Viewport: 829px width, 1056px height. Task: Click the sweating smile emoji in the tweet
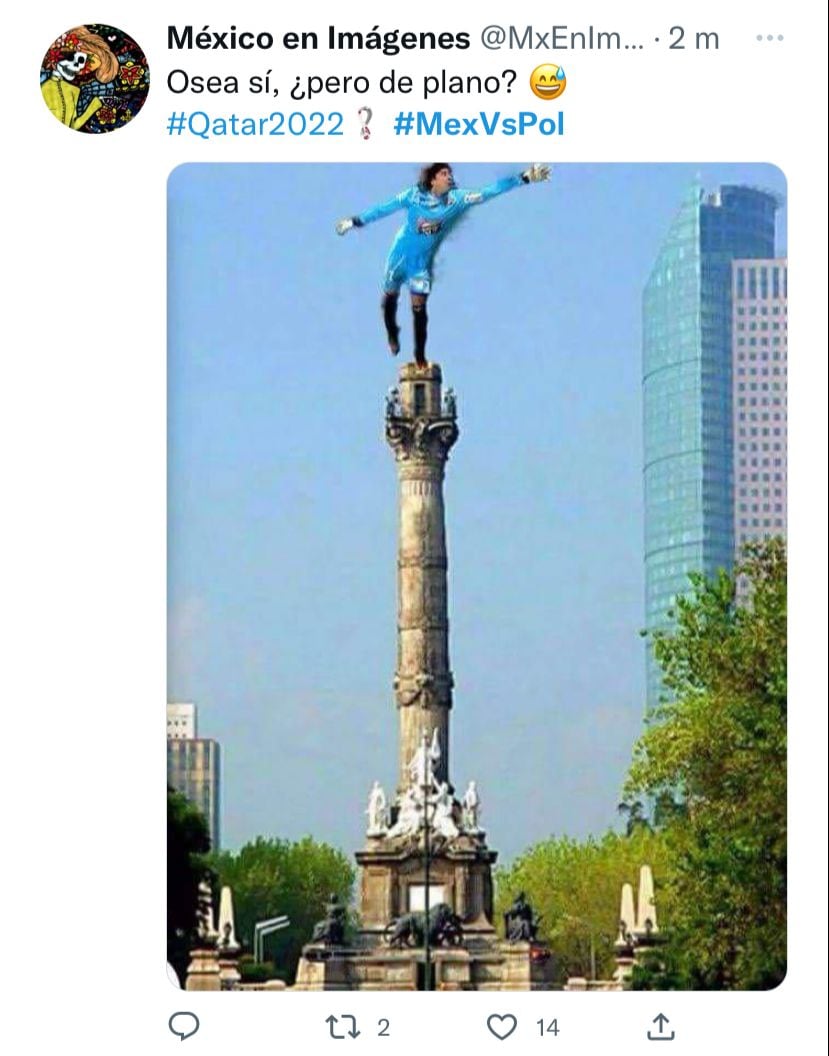click(548, 82)
